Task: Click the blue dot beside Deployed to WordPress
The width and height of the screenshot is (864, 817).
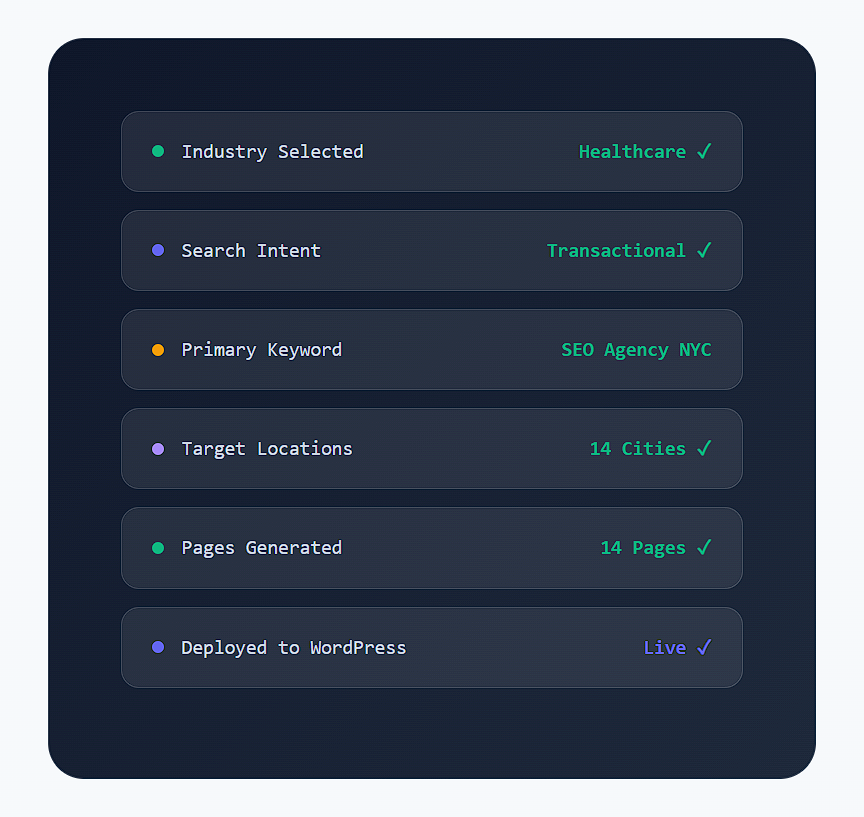Action: [158, 647]
